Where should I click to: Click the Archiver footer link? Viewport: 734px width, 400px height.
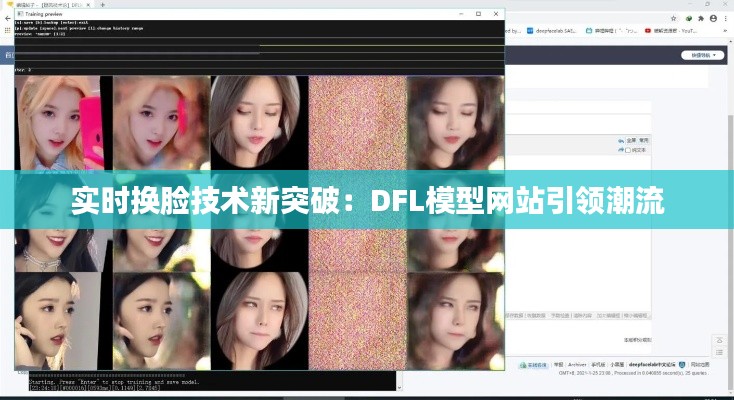[x=577, y=365]
